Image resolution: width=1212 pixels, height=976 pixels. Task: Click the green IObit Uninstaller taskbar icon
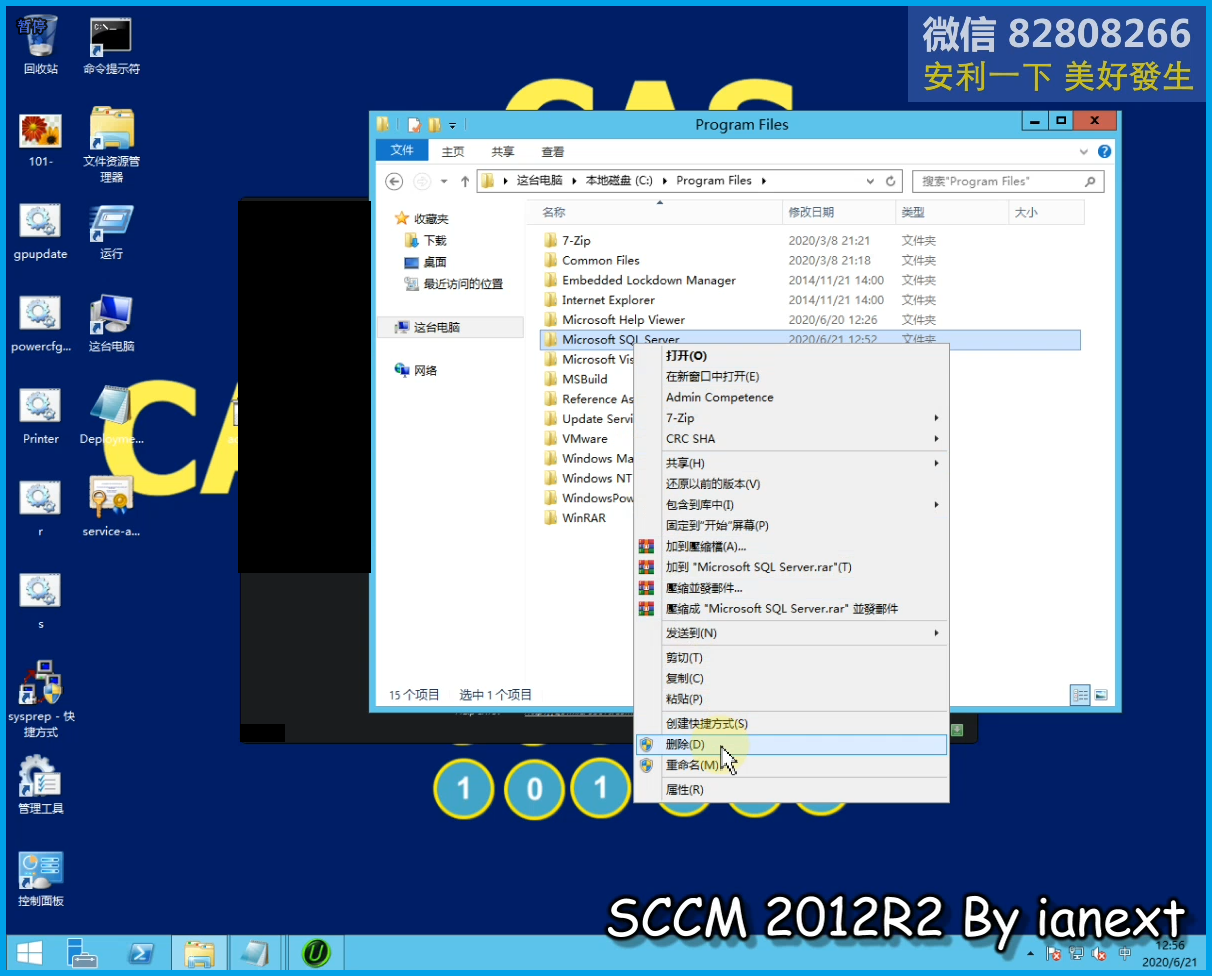pyautogui.click(x=316, y=953)
